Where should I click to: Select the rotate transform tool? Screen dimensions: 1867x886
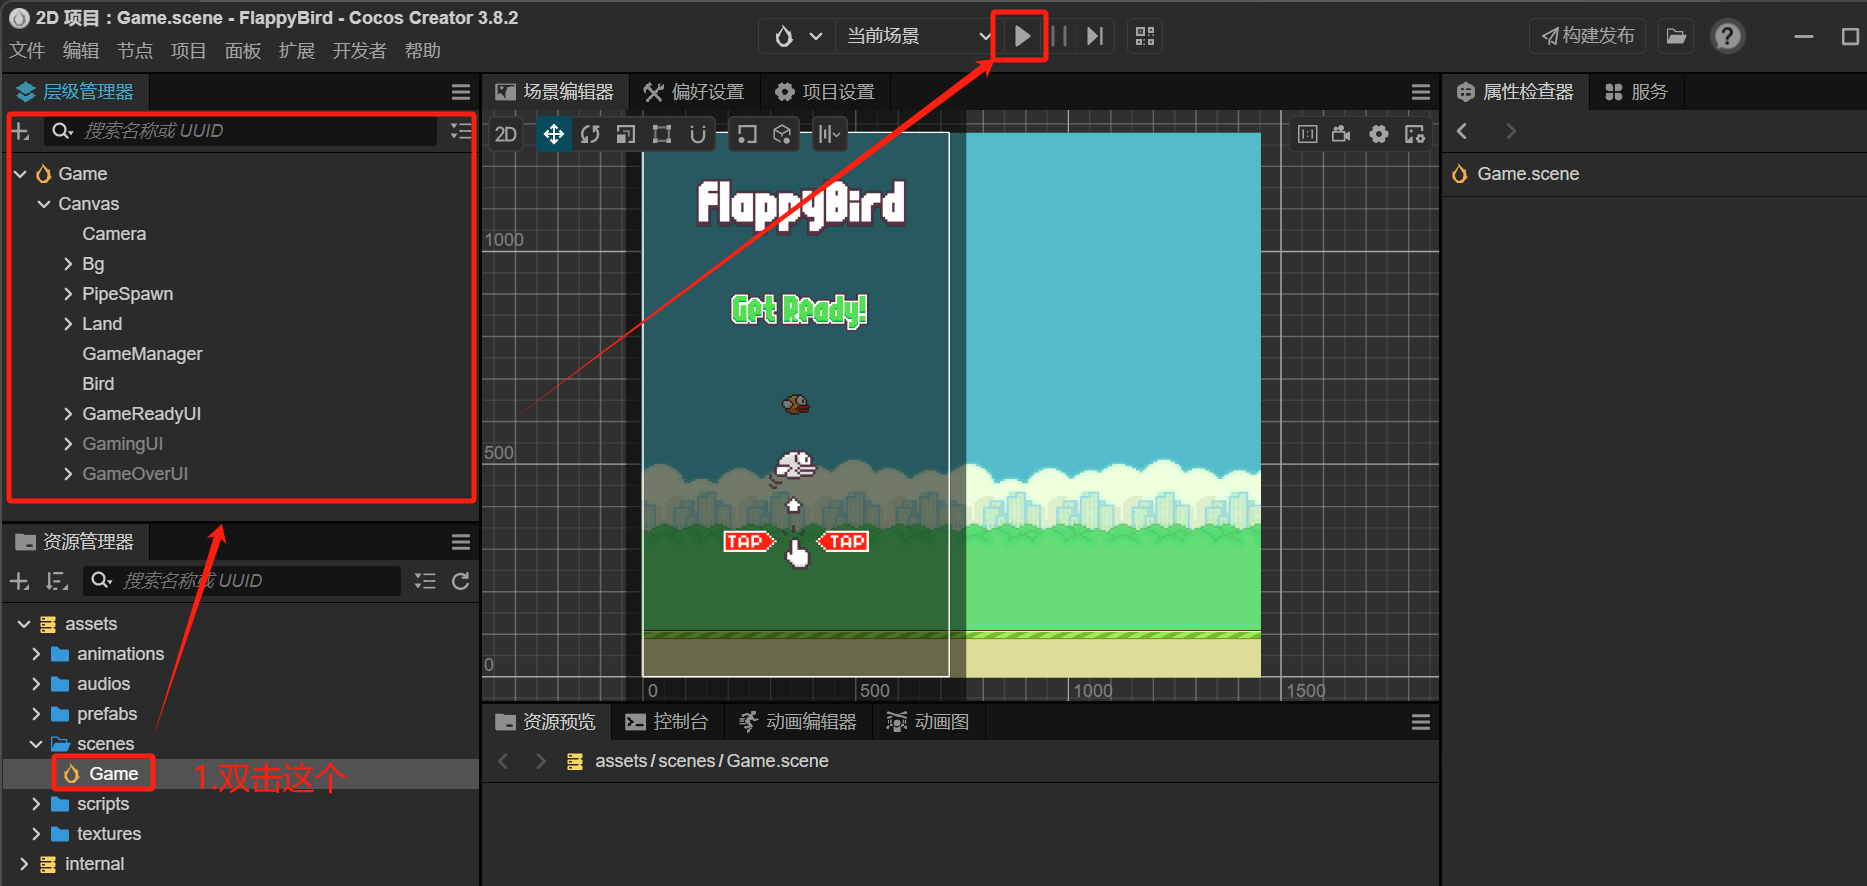coord(590,134)
